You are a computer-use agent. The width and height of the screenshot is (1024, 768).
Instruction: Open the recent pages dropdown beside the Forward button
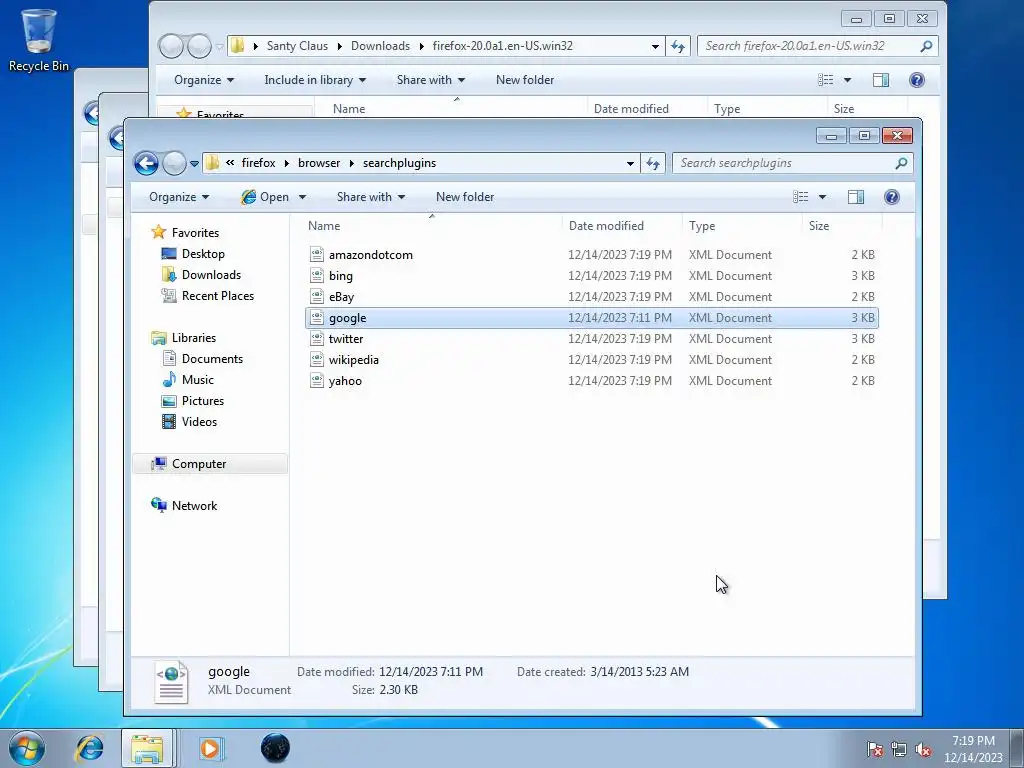click(x=194, y=164)
